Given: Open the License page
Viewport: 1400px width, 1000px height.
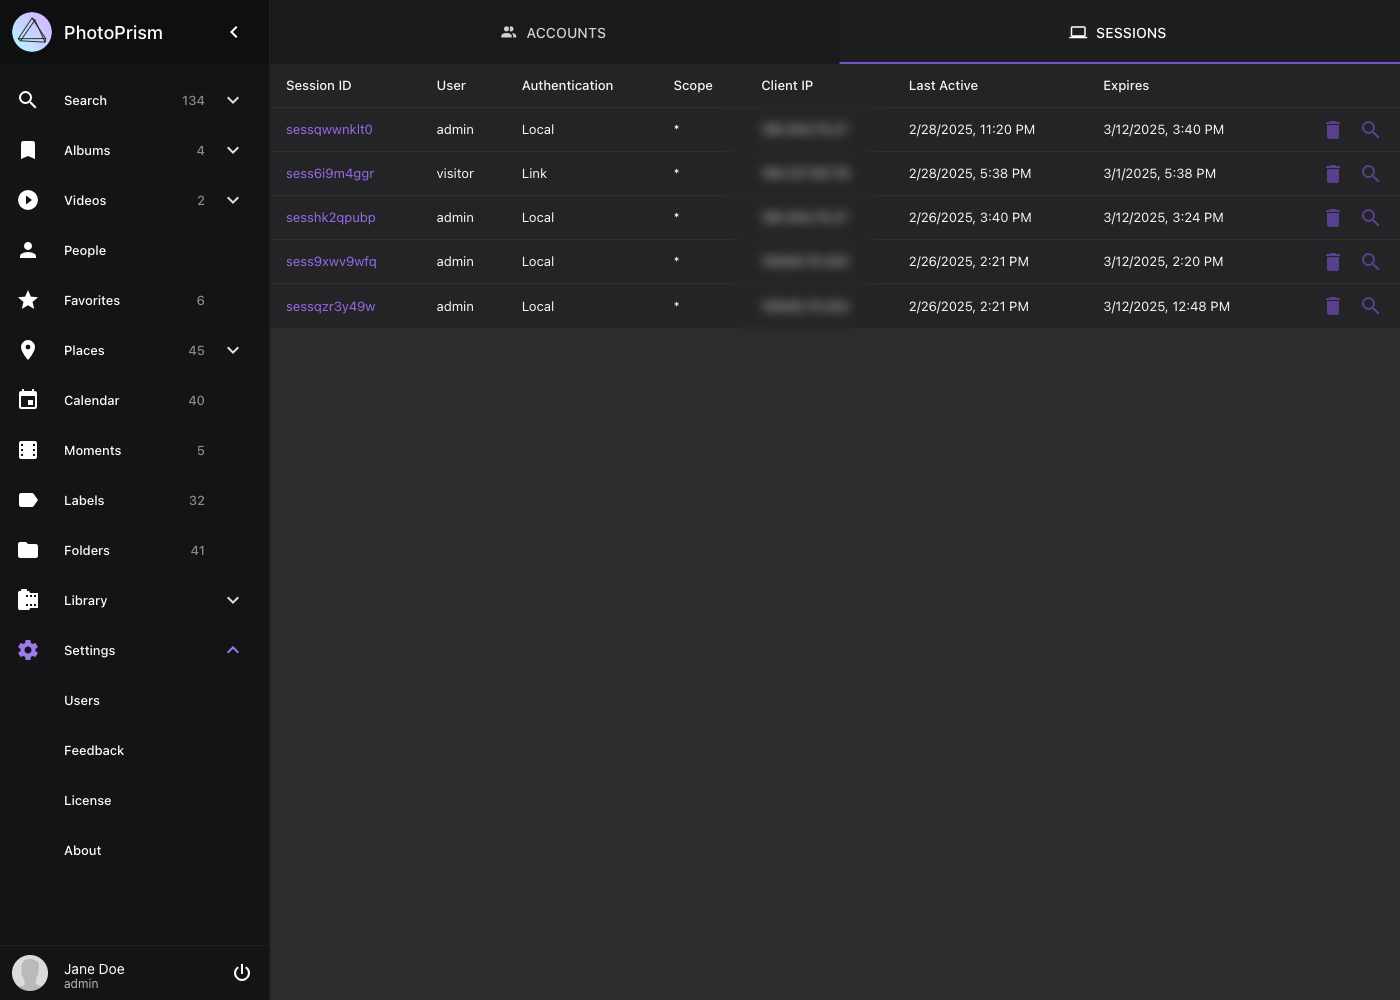Looking at the screenshot, I should [87, 800].
